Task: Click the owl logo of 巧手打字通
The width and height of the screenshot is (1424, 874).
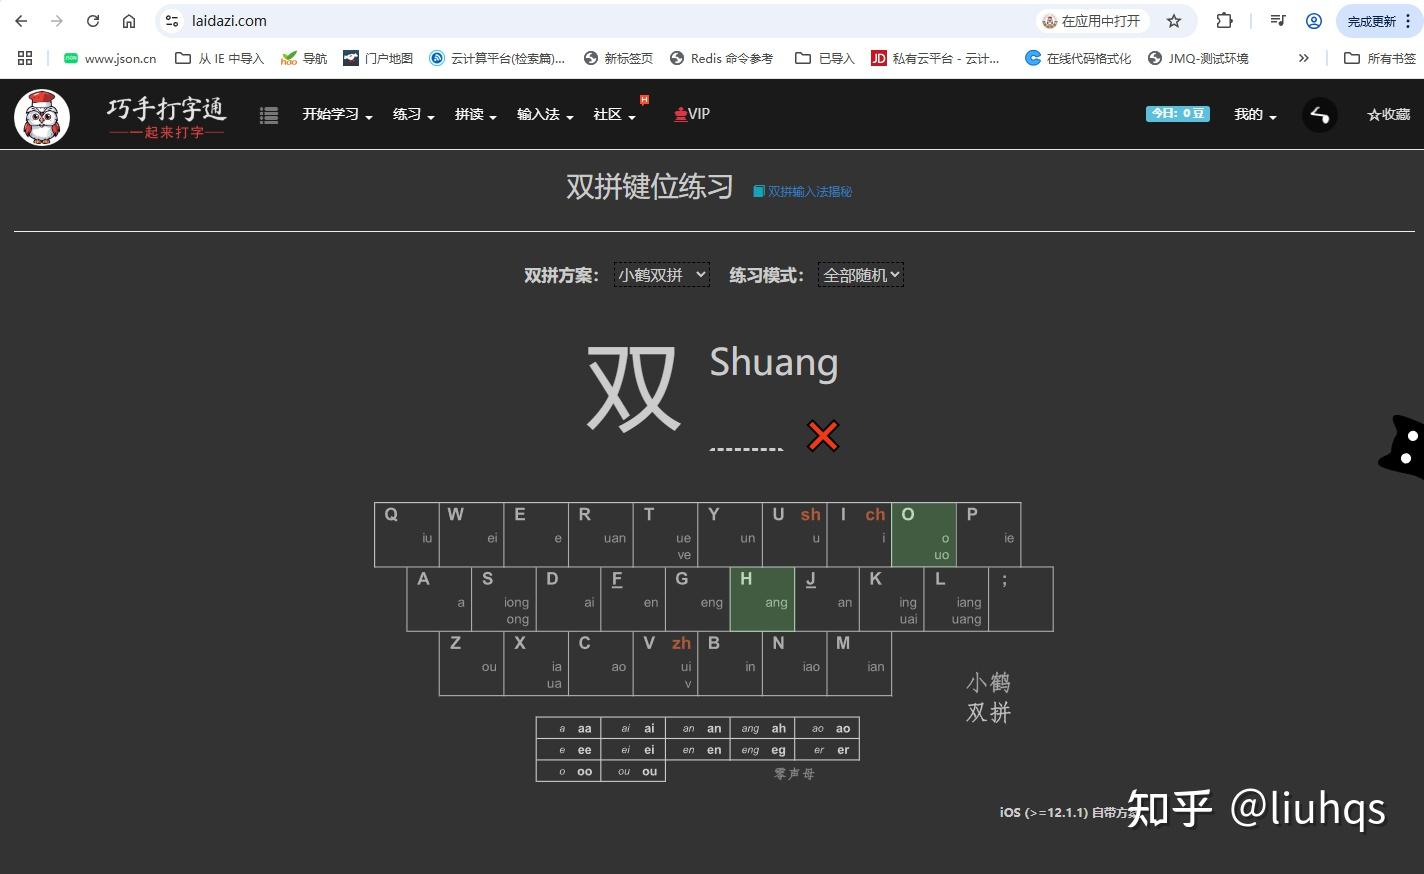Action: point(42,116)
